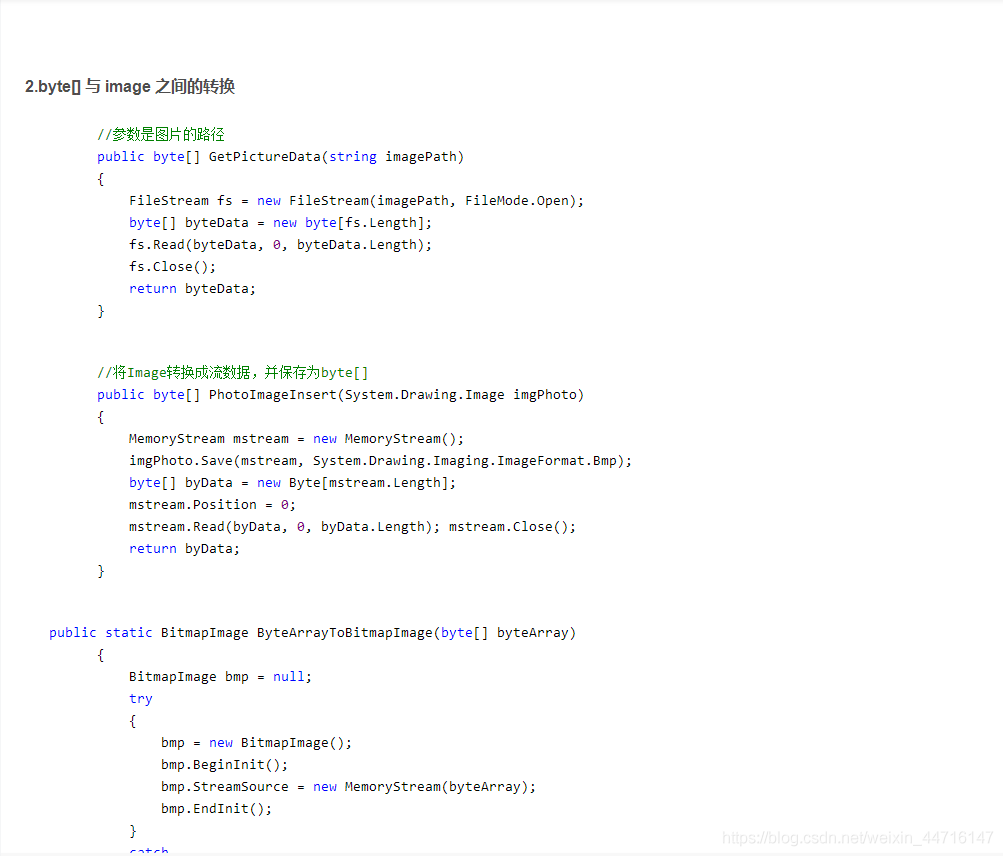
Task: Click the heading '2.byte[] 与 image 之间的转换'
Action: click(x=130, y=86)
